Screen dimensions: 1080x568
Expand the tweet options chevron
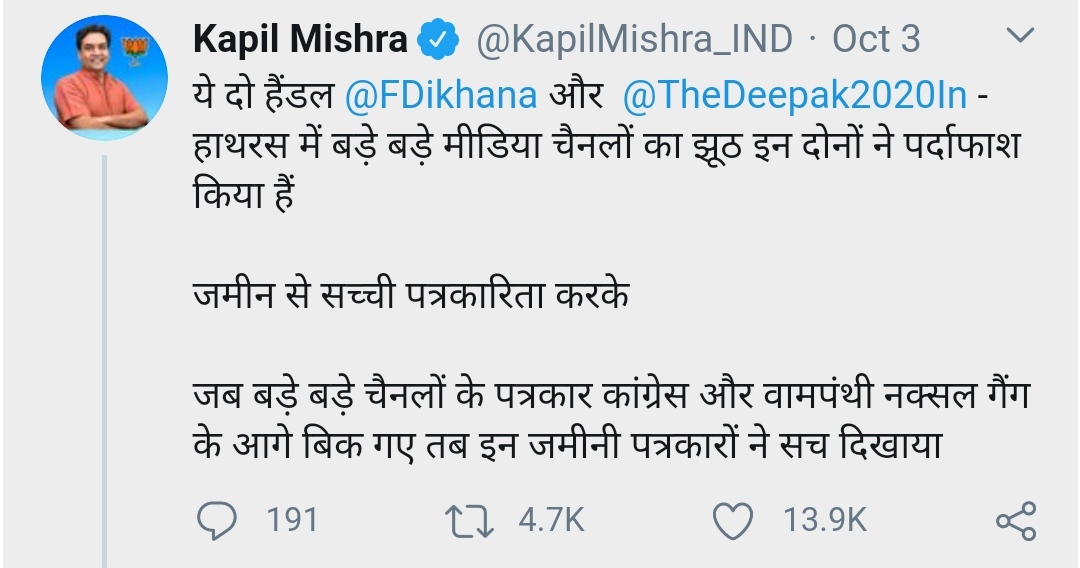(1020, 38)
